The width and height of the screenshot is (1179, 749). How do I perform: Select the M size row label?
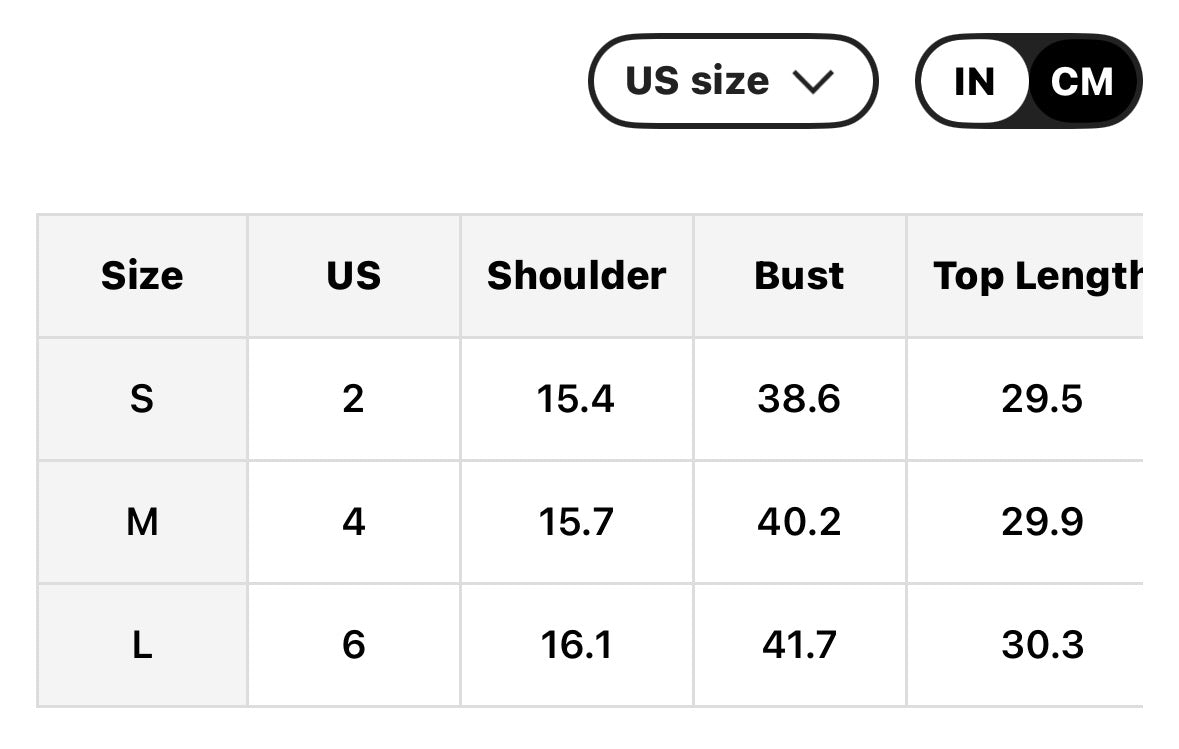point(142,522)
